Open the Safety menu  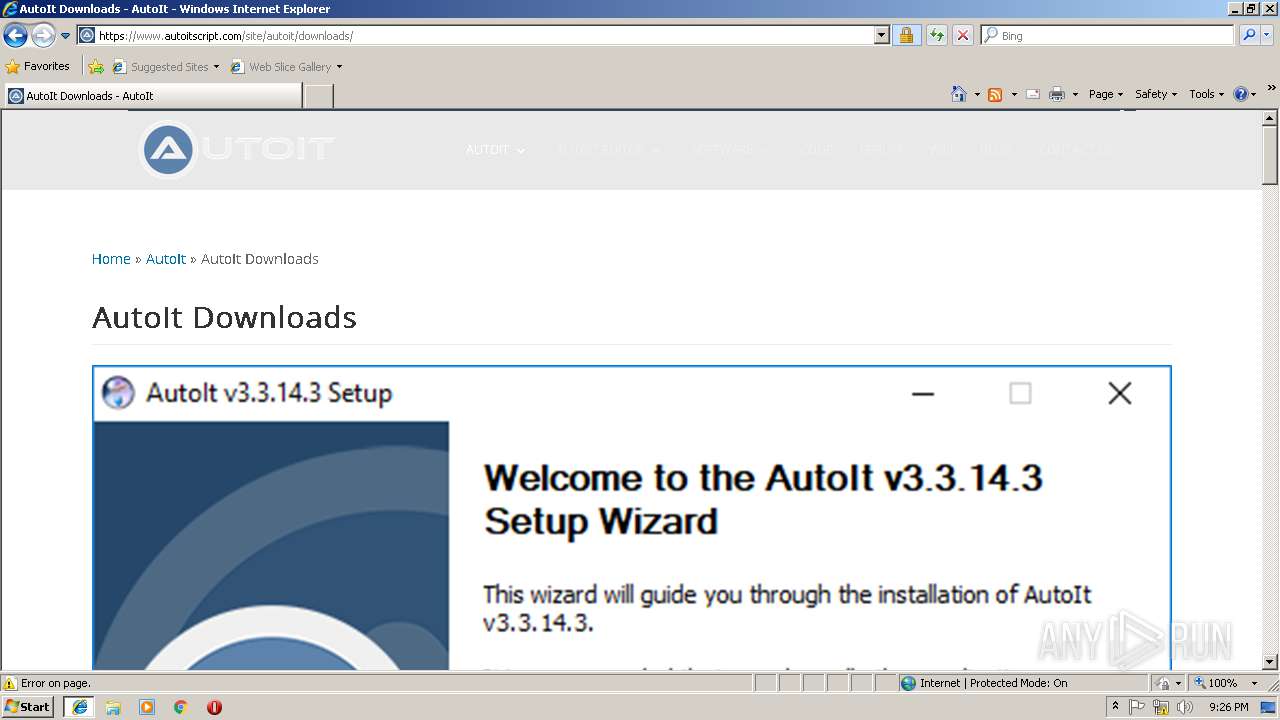tap(1156, 94)
